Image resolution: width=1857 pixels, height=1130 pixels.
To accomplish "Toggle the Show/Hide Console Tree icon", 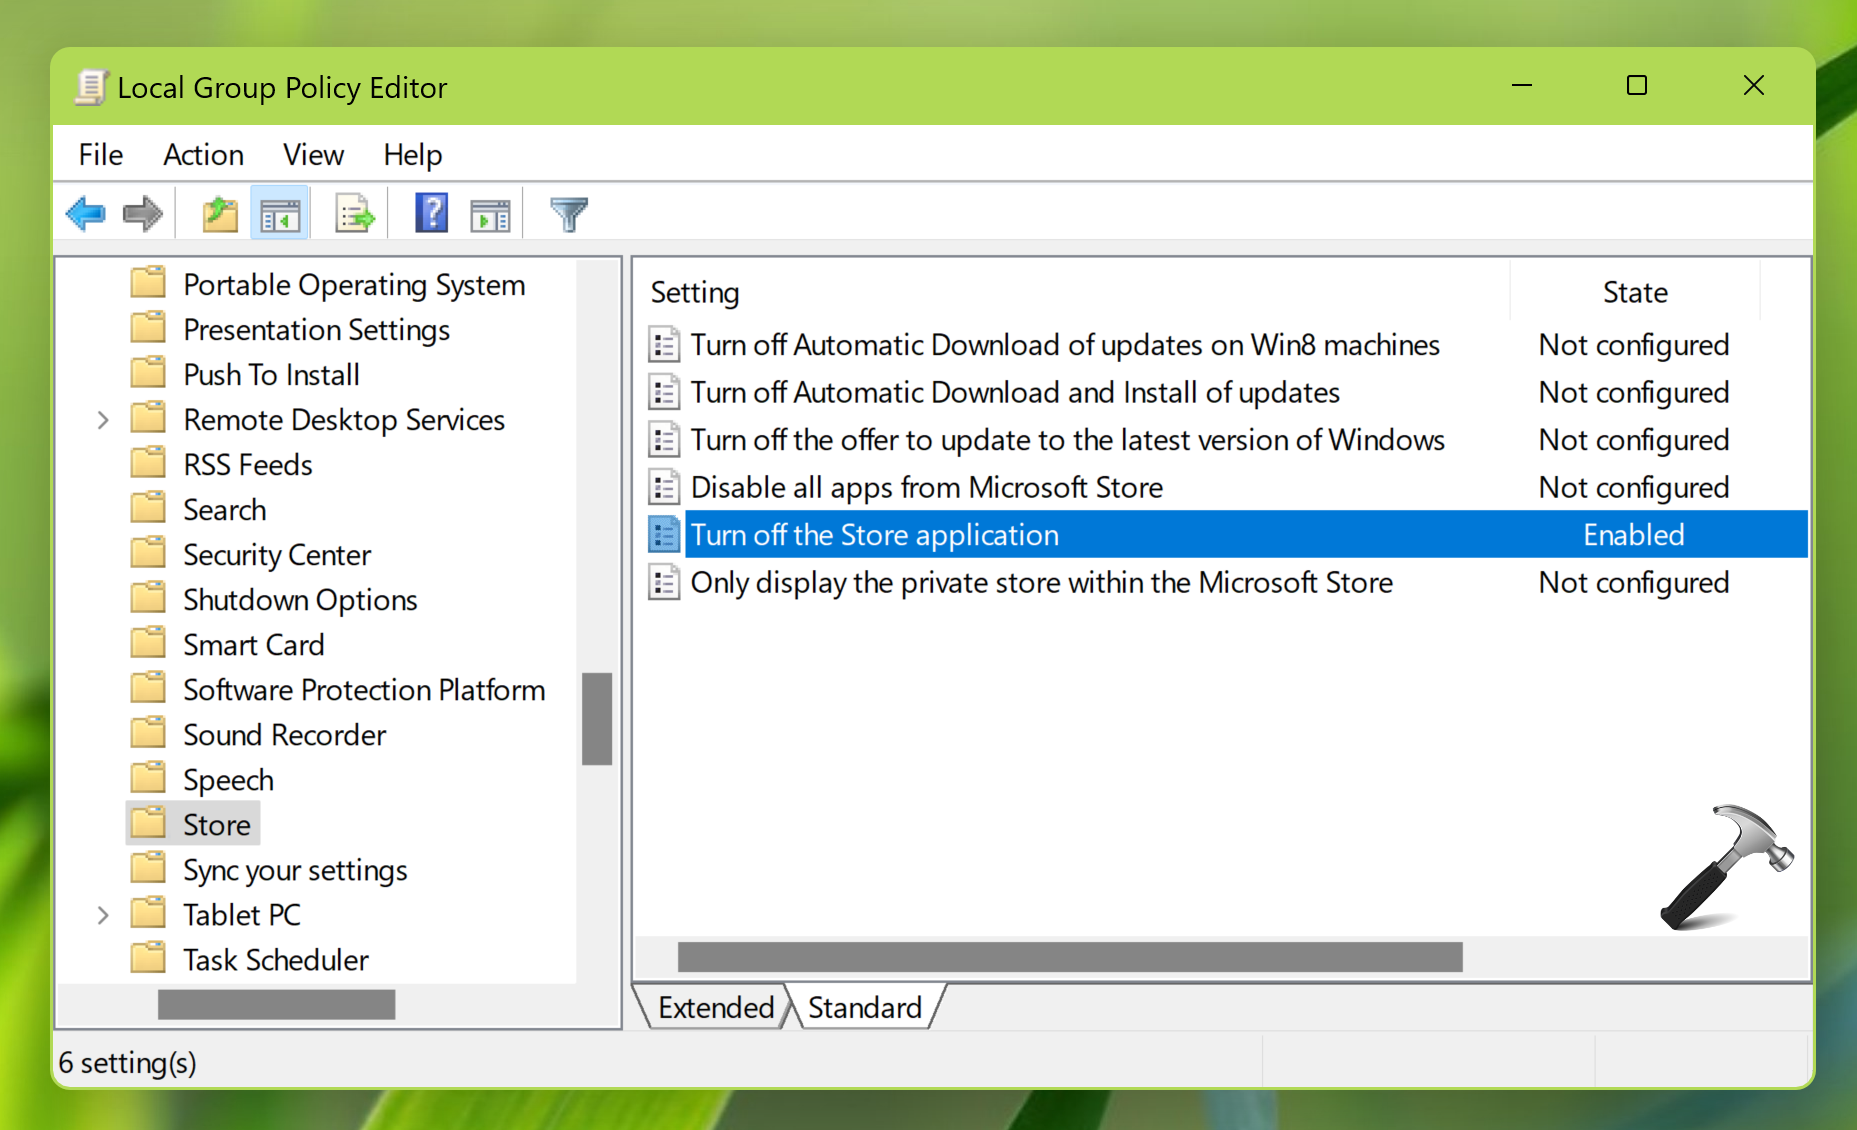I will [280, 214].
